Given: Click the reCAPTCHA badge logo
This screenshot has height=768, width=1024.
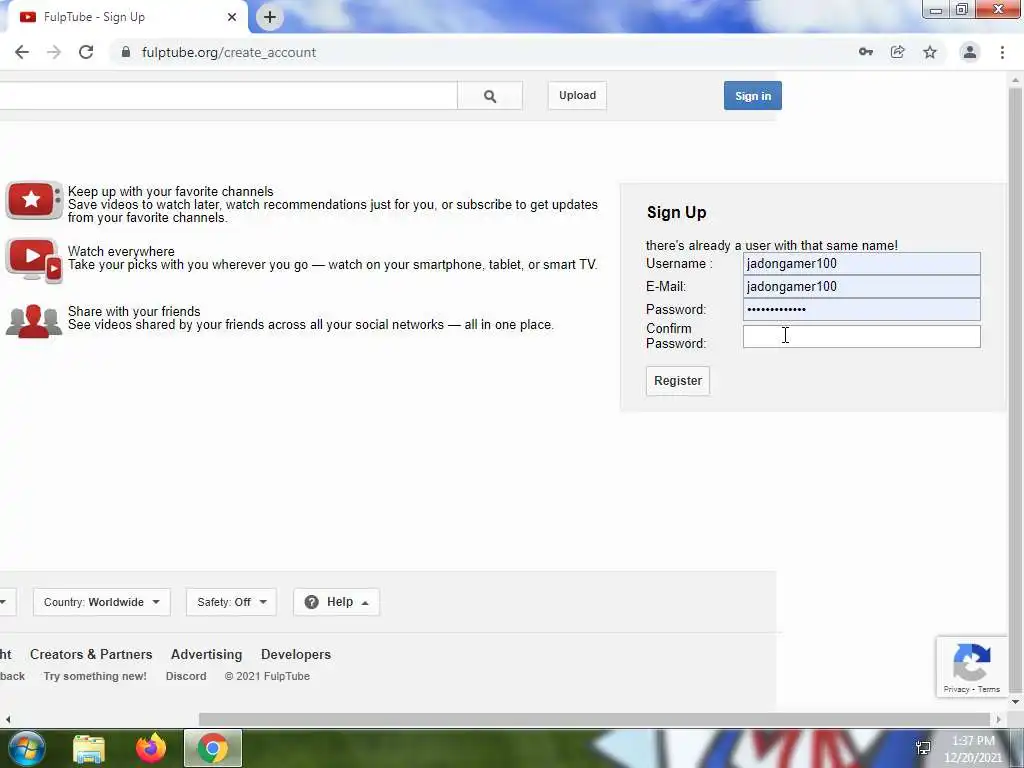Looking at the screenshot, I should (972, 662).
